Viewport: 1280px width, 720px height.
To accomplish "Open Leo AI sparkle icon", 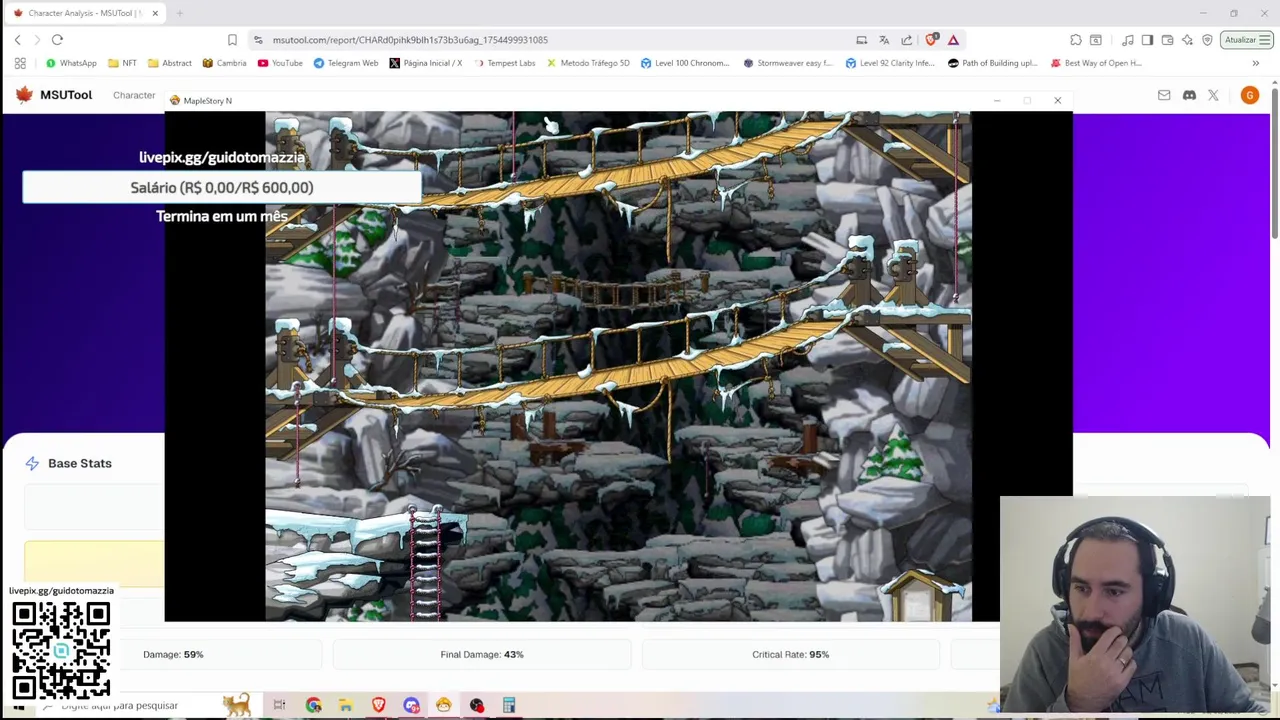I will click(x=1187, y=40).
